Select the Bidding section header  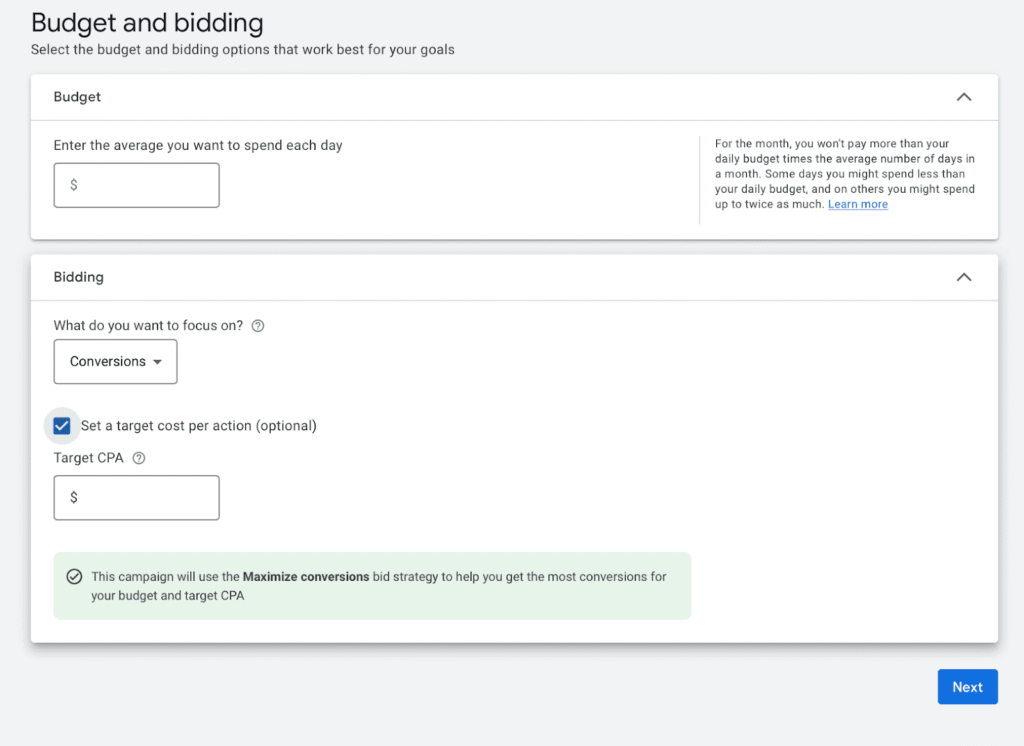tap(78, 277)
